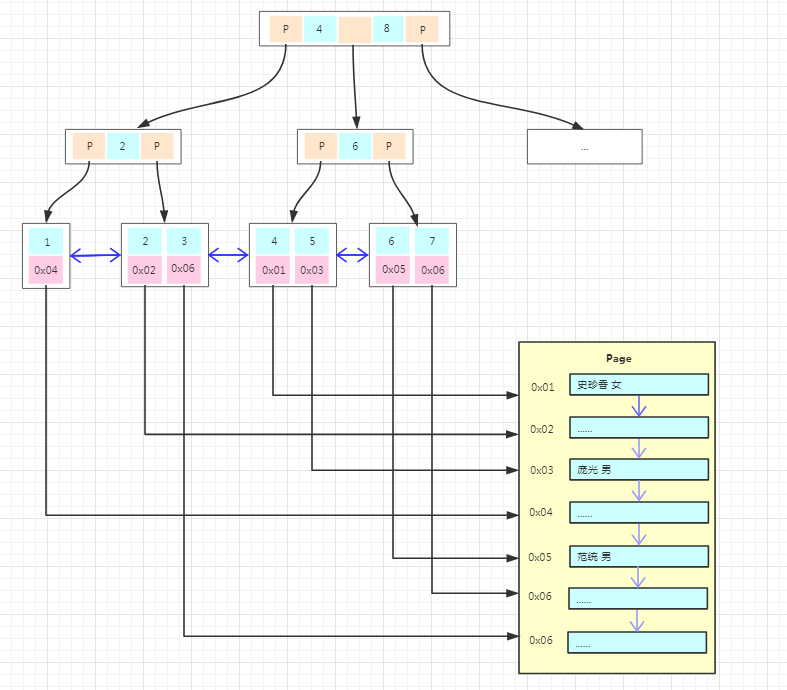Select the pink 0x01 cell under key 4
The height and width of the screenshot is (690, 787).
tap(273, 270)
